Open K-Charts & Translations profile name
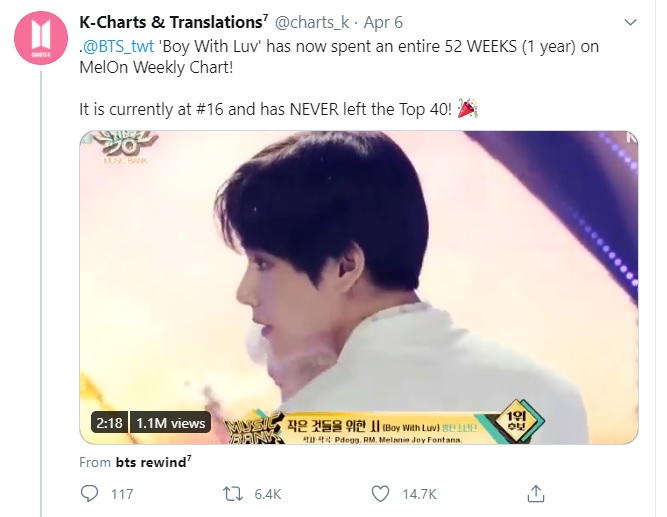 167,22
